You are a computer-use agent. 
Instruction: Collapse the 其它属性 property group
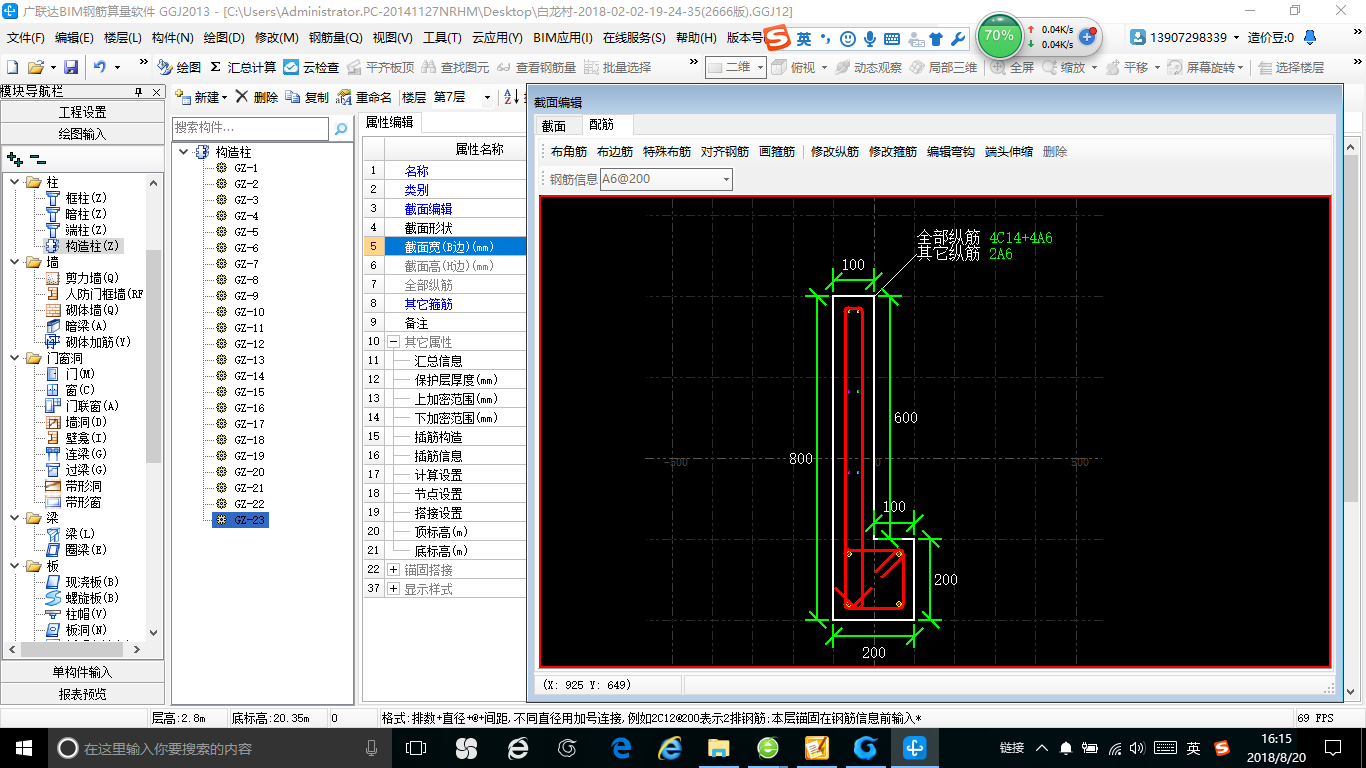393,342
